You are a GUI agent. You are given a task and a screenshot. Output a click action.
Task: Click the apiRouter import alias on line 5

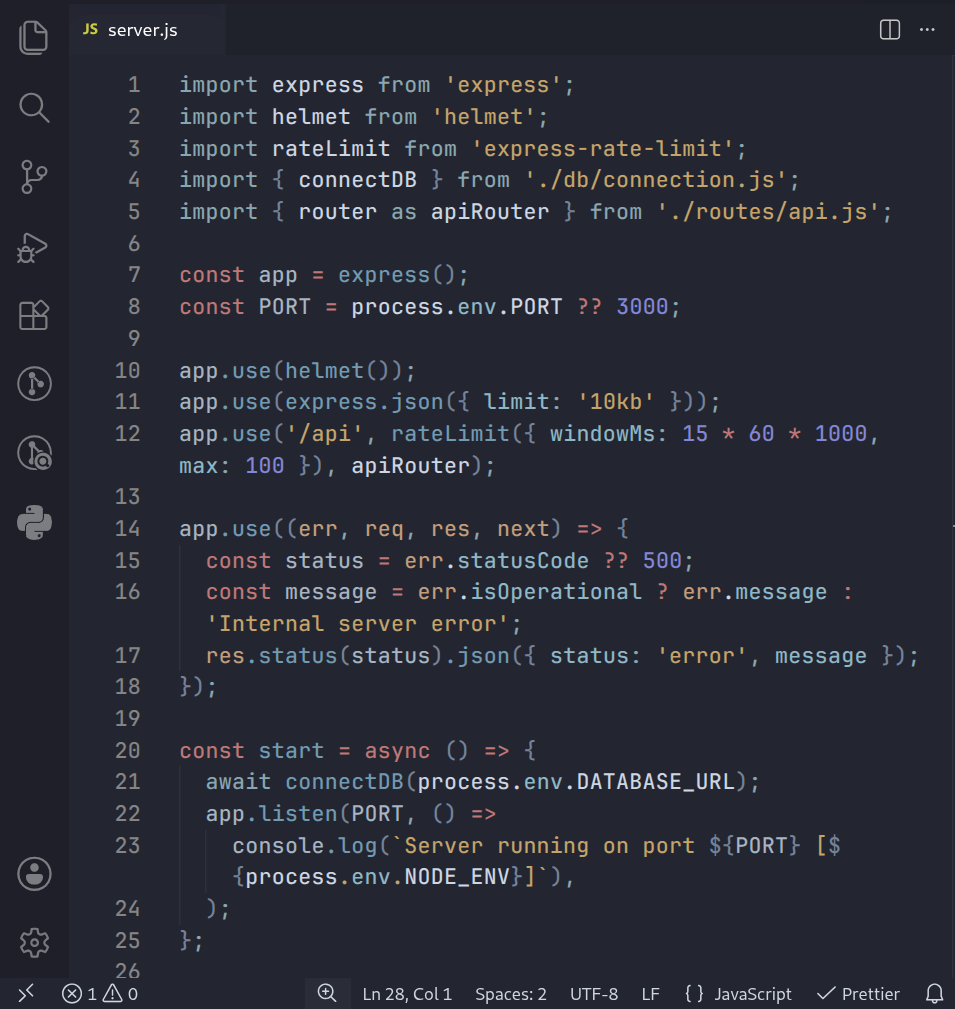[490, 212]
